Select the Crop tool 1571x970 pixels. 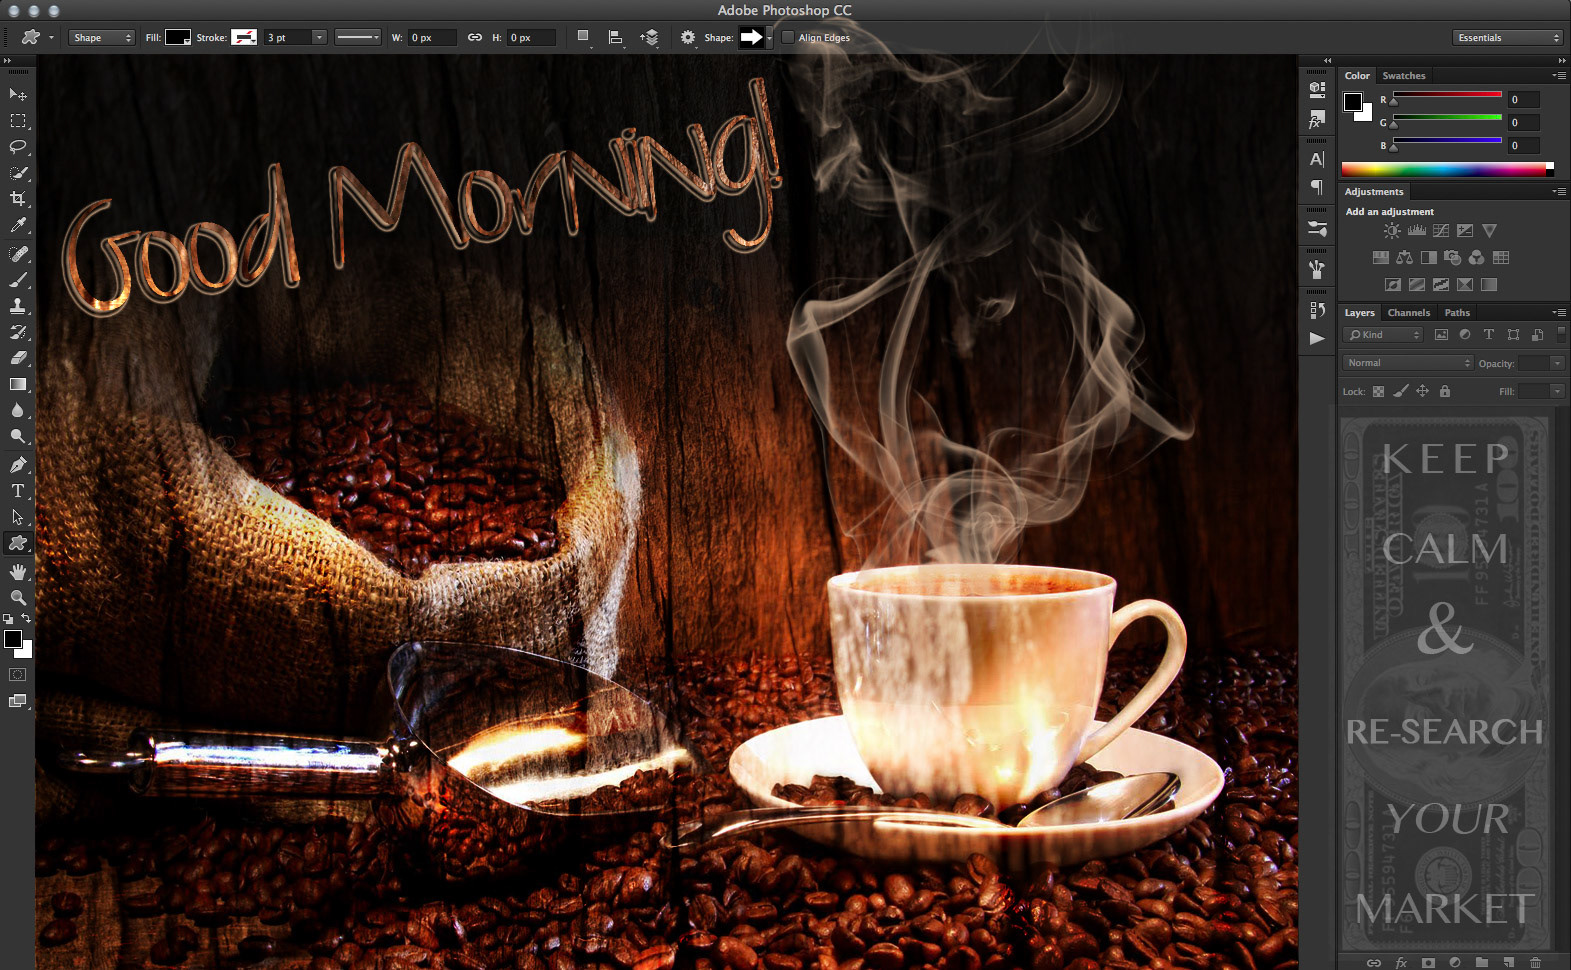[x=18, y=199]
